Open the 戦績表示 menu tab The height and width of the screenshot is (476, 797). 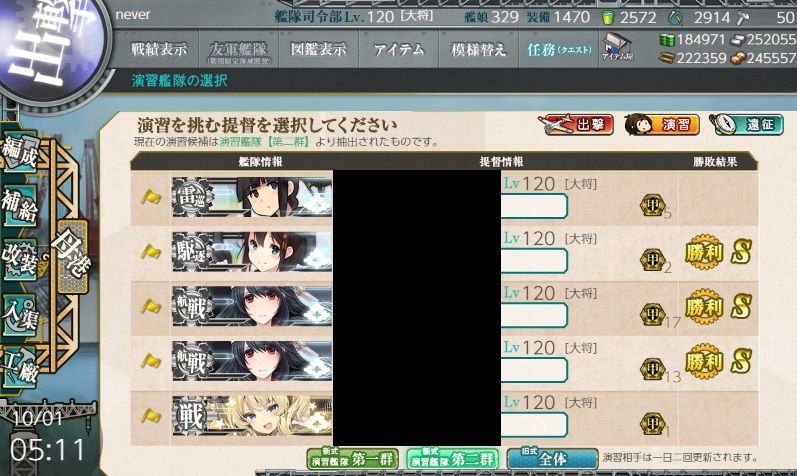pos(159,49)
